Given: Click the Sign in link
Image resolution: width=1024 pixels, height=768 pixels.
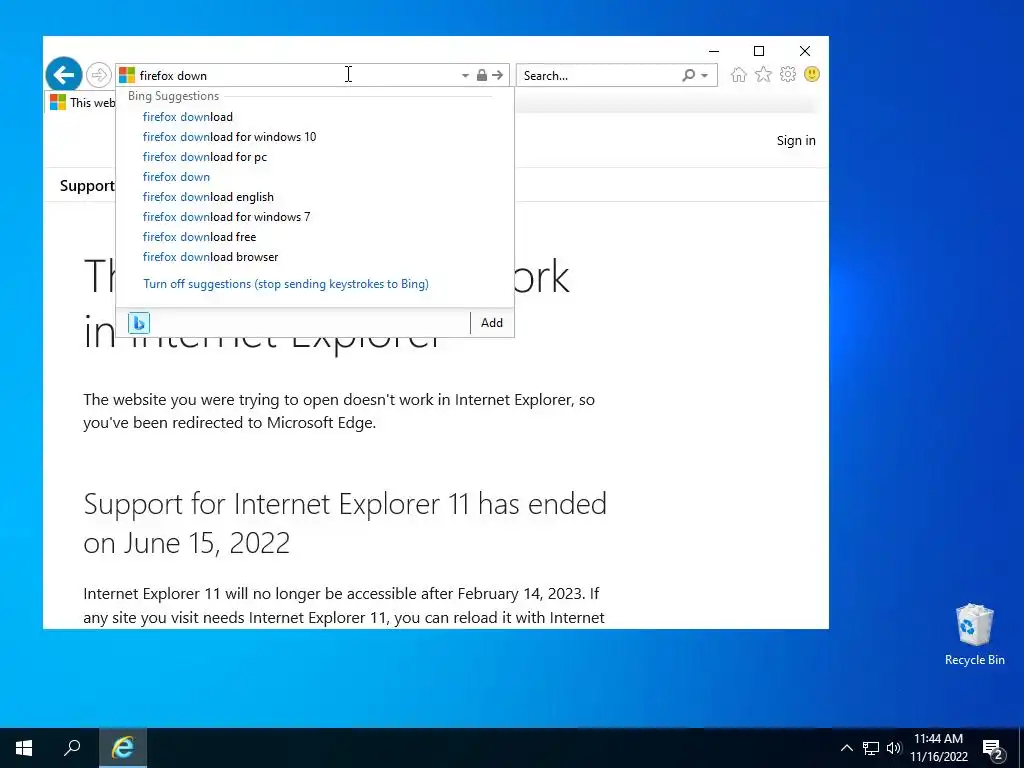Looking at the screenshot, I should click(x=796, y=140).
